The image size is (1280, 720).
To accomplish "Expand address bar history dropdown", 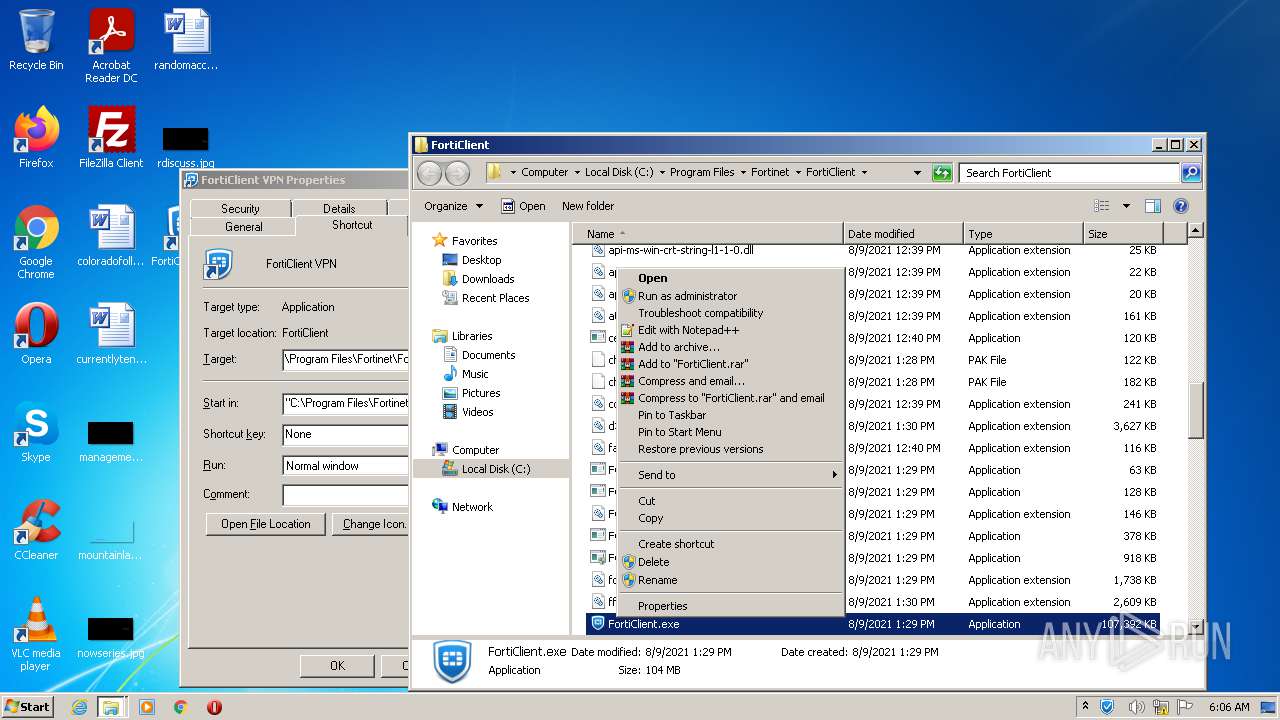I will pos(917,172).
